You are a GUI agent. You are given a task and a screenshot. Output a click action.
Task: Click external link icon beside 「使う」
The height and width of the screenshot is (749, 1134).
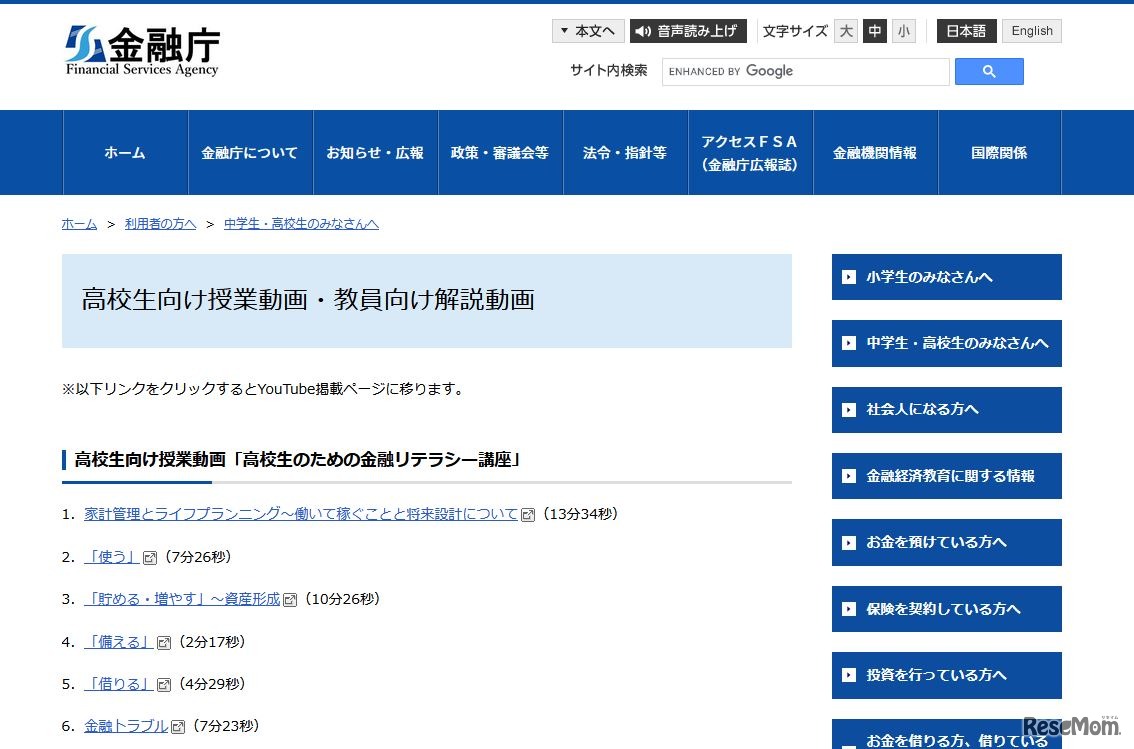[x=150, y=557]
